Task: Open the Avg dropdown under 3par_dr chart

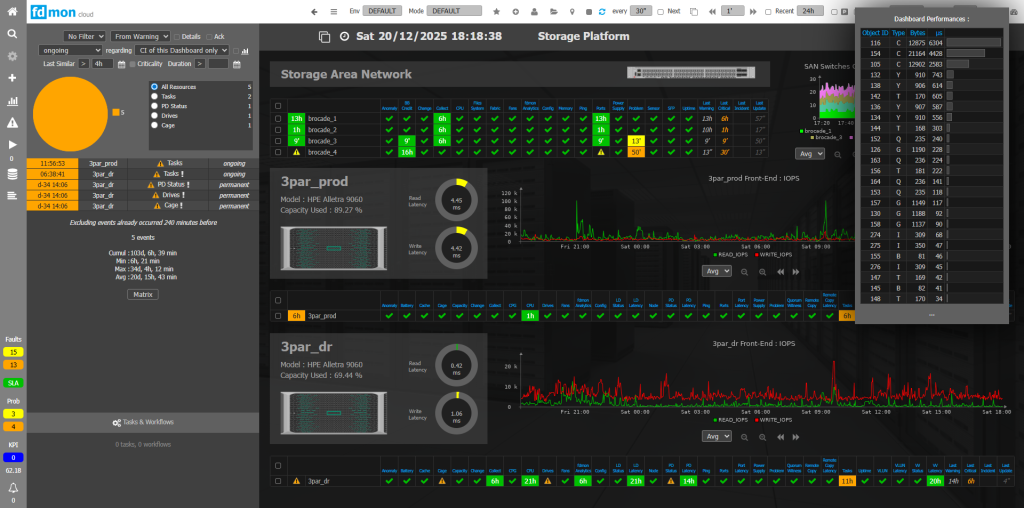Action: click(x=717, y=436)
